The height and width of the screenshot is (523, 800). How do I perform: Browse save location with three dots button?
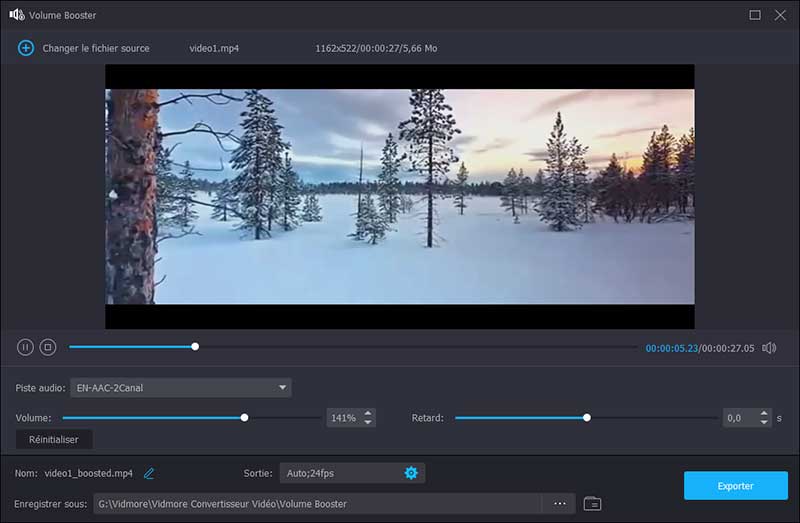click(x=560, y=504)
